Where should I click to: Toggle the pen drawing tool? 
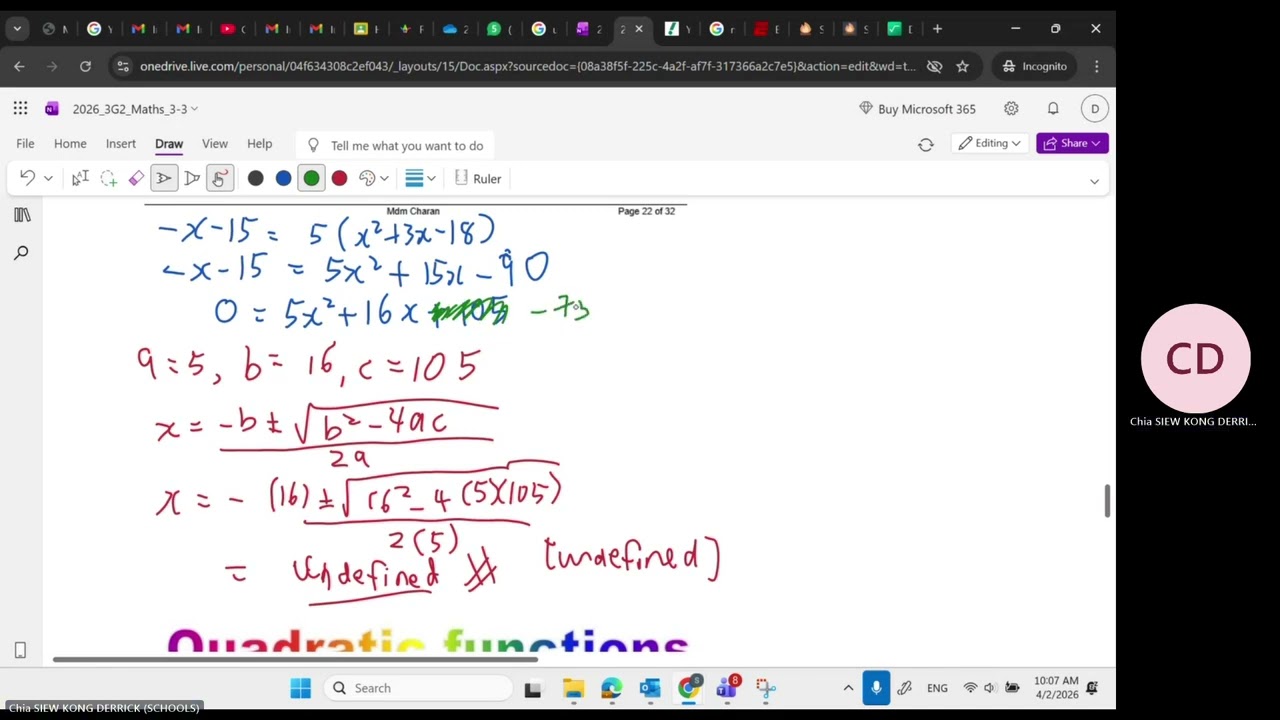pyautogui.click(x=164, y=178)
